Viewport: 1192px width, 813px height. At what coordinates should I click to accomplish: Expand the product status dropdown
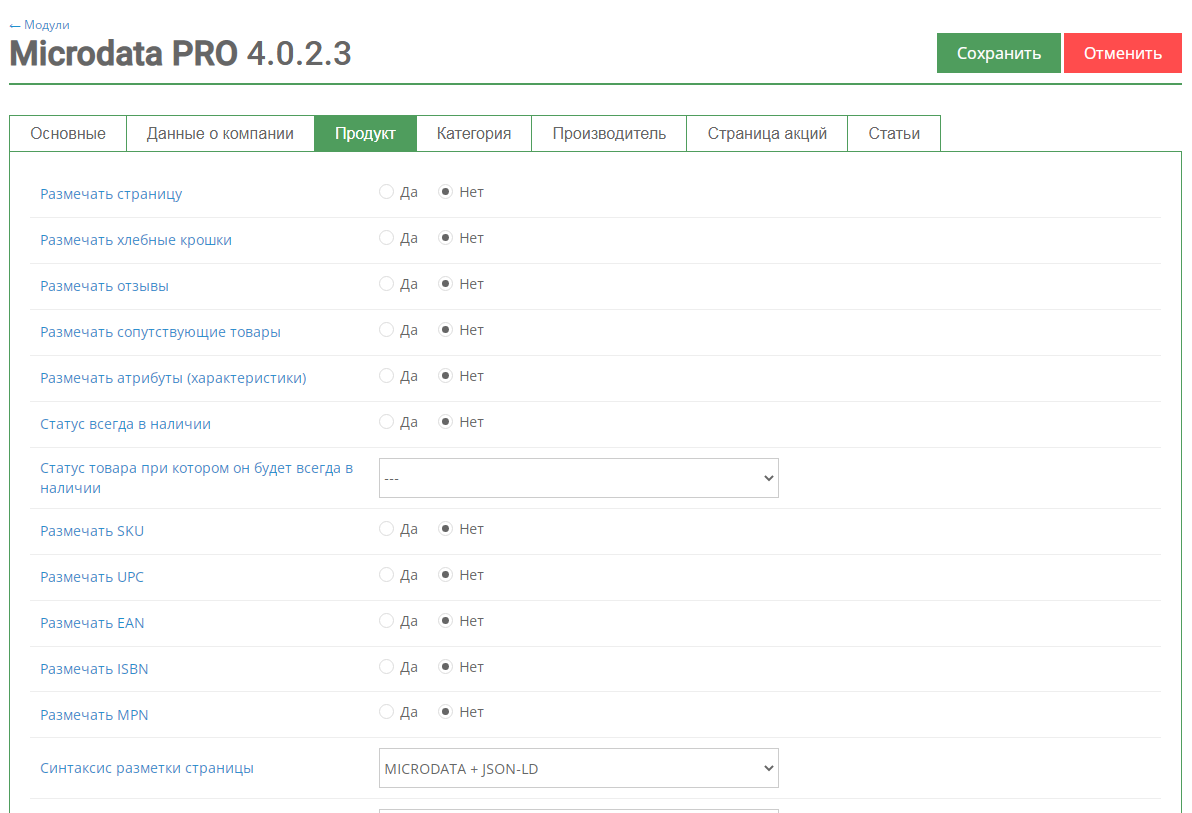(x=578, y=478)
